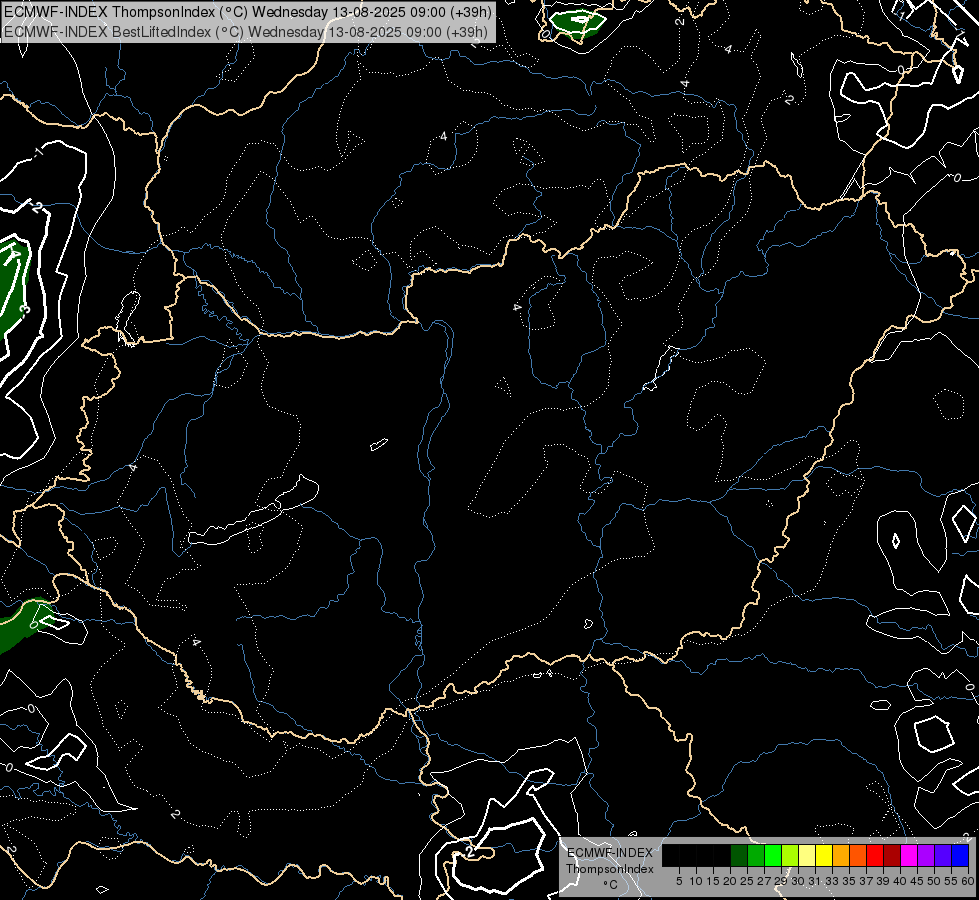This screenshot has width=979, height=900.
Task: Click legend tick value 45
Action: (917, 881)
